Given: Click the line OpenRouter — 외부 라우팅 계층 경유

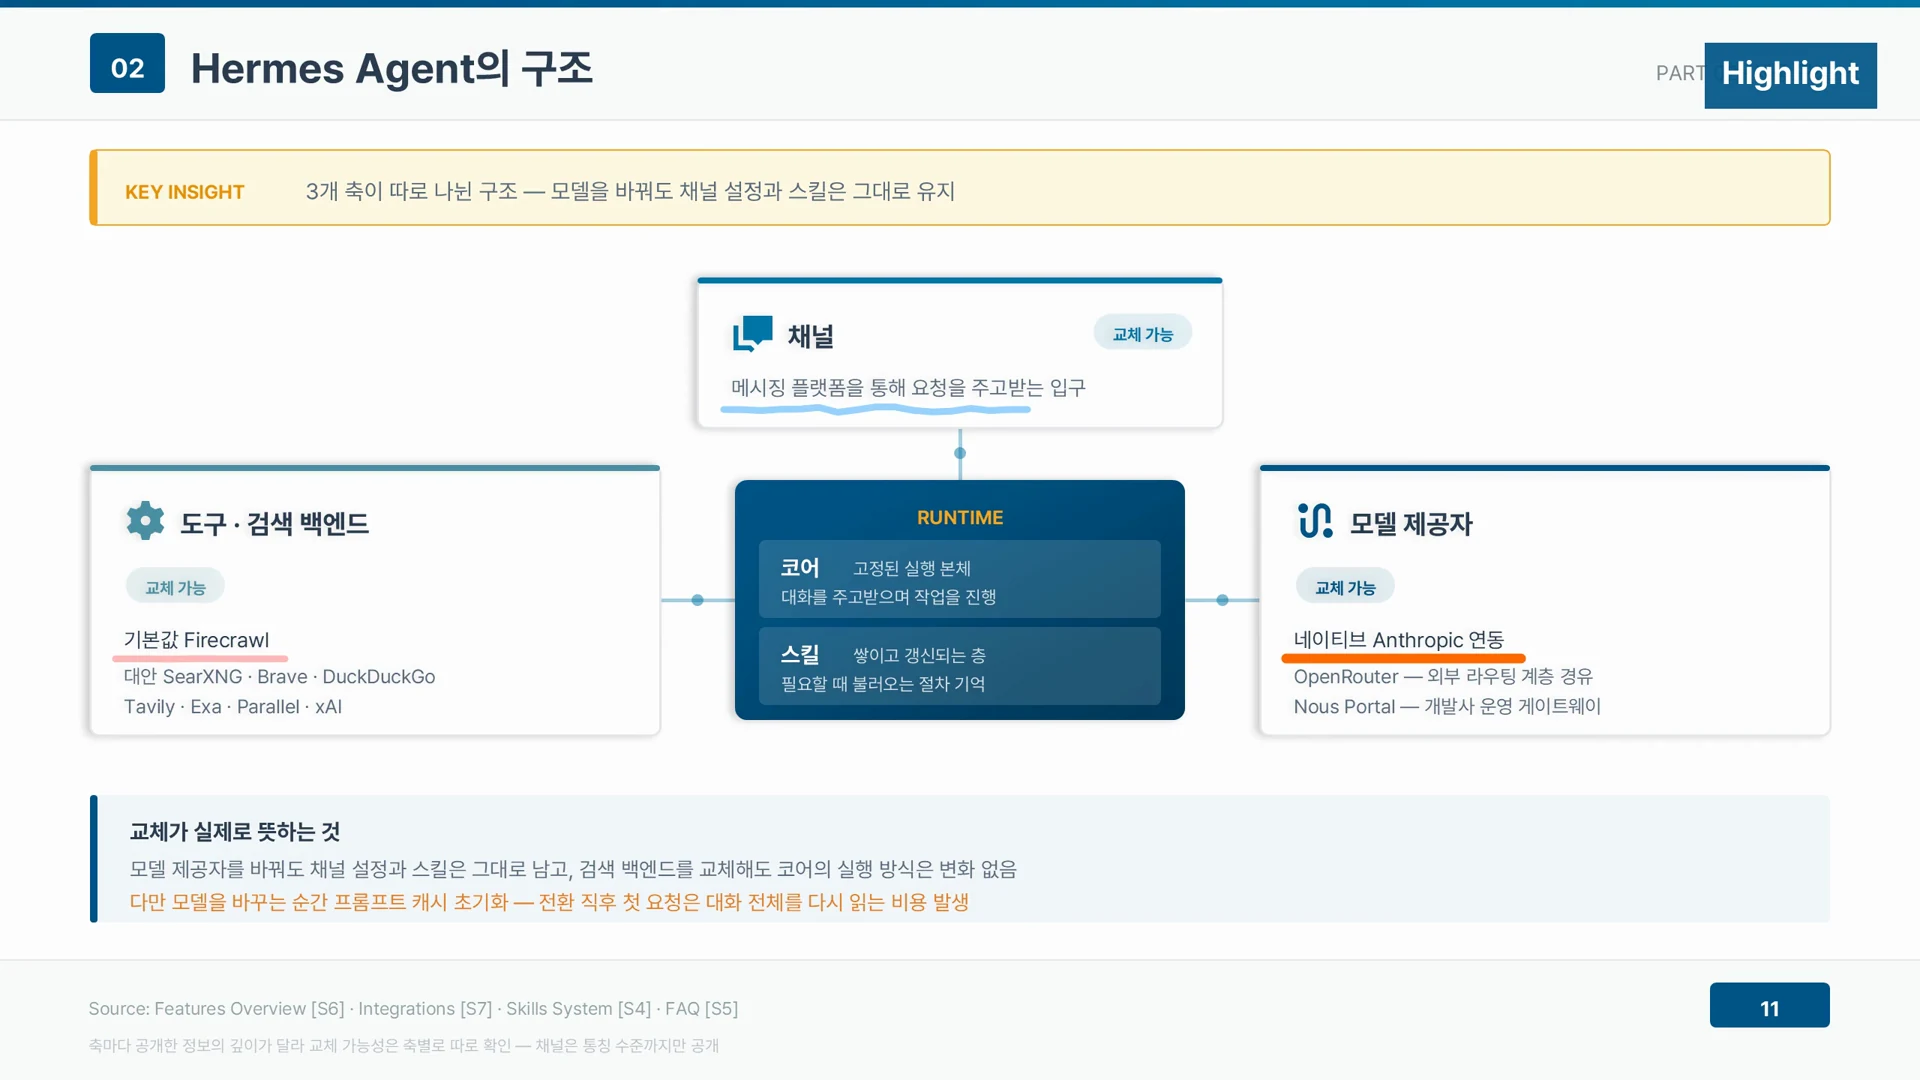Looking at the screenshot, I should coord(1443,677).
